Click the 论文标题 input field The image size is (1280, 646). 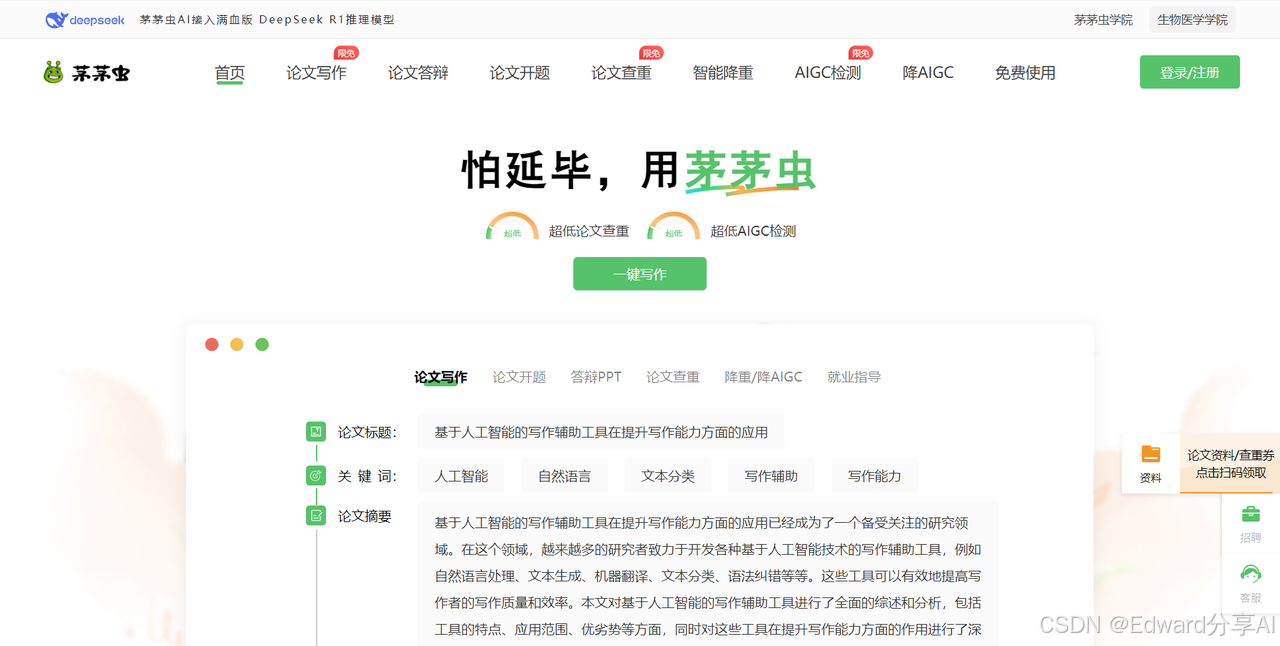tap(601, 432)
